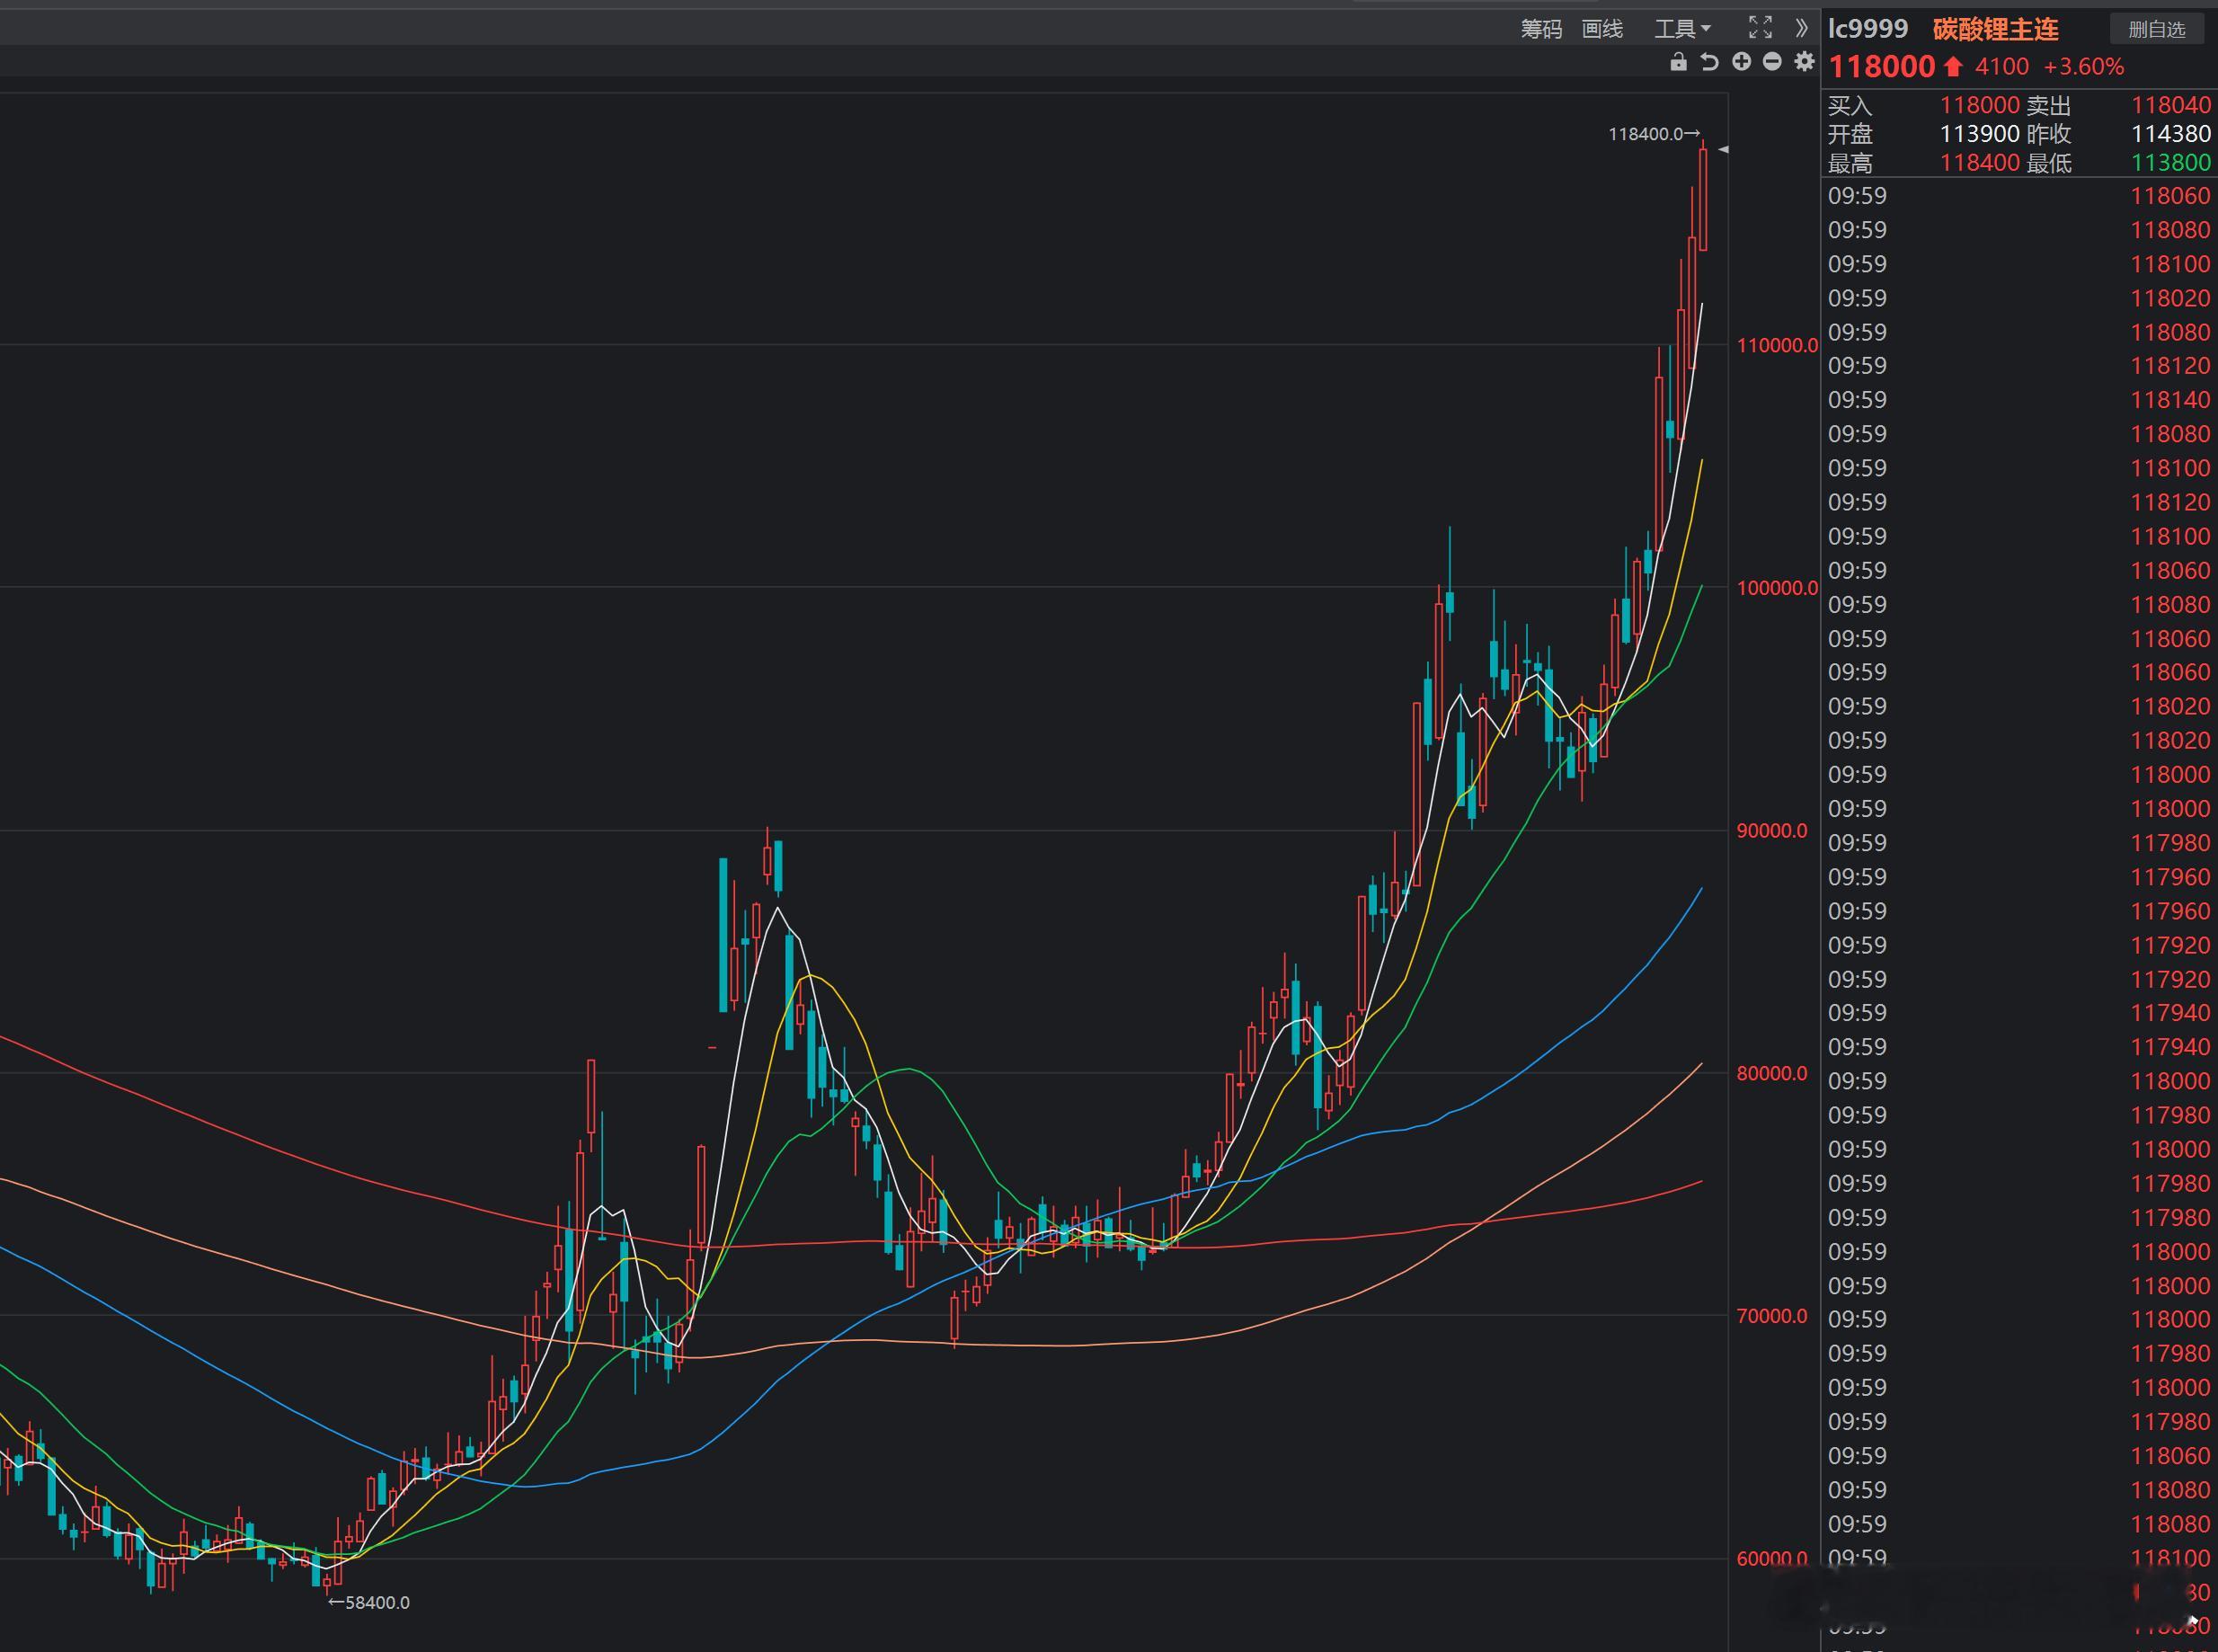Click the small triangle price marker on axis

pos(1723,149)
